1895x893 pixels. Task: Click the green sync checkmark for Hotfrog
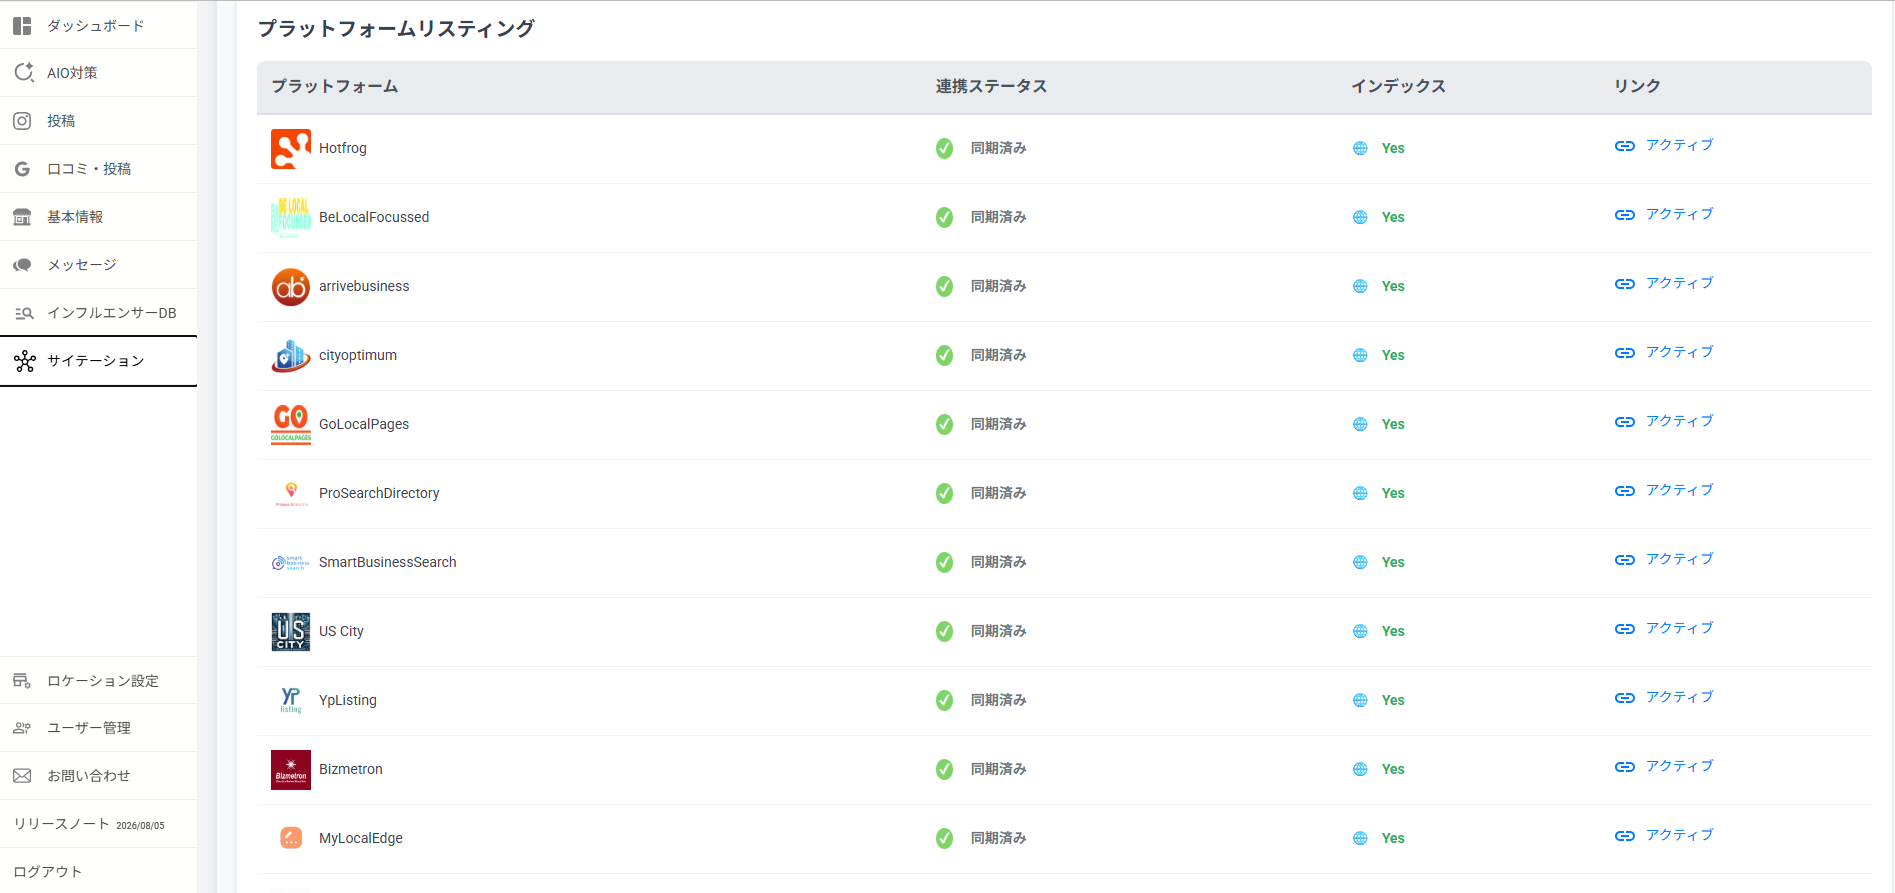click(x=944, y=149)
